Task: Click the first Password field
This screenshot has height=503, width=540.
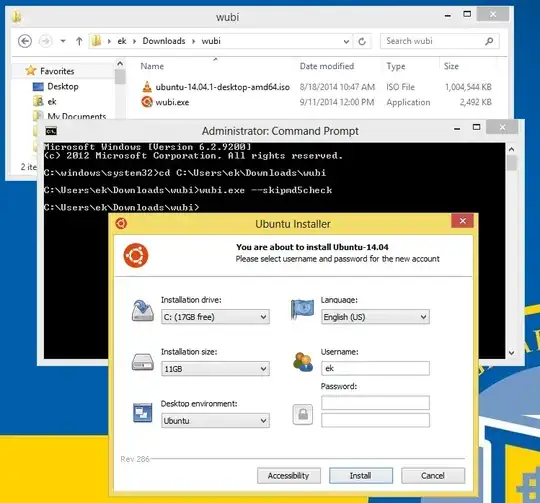Action: click(x=375, y=402)
